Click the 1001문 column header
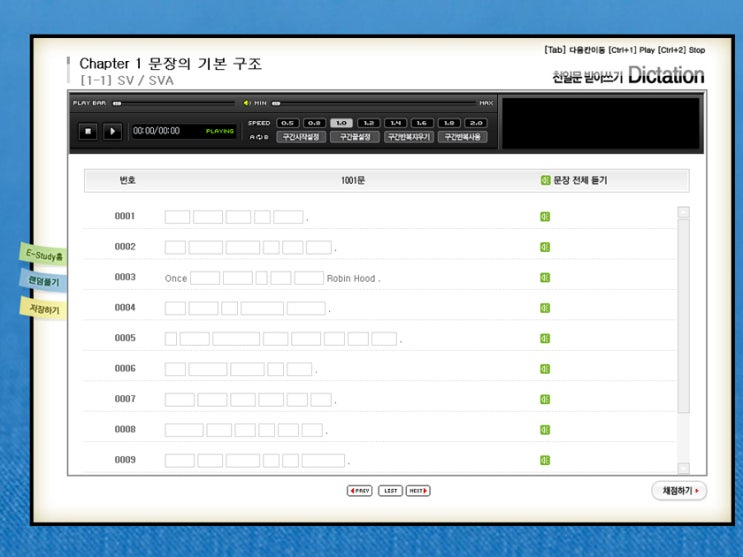 (353, 180)
